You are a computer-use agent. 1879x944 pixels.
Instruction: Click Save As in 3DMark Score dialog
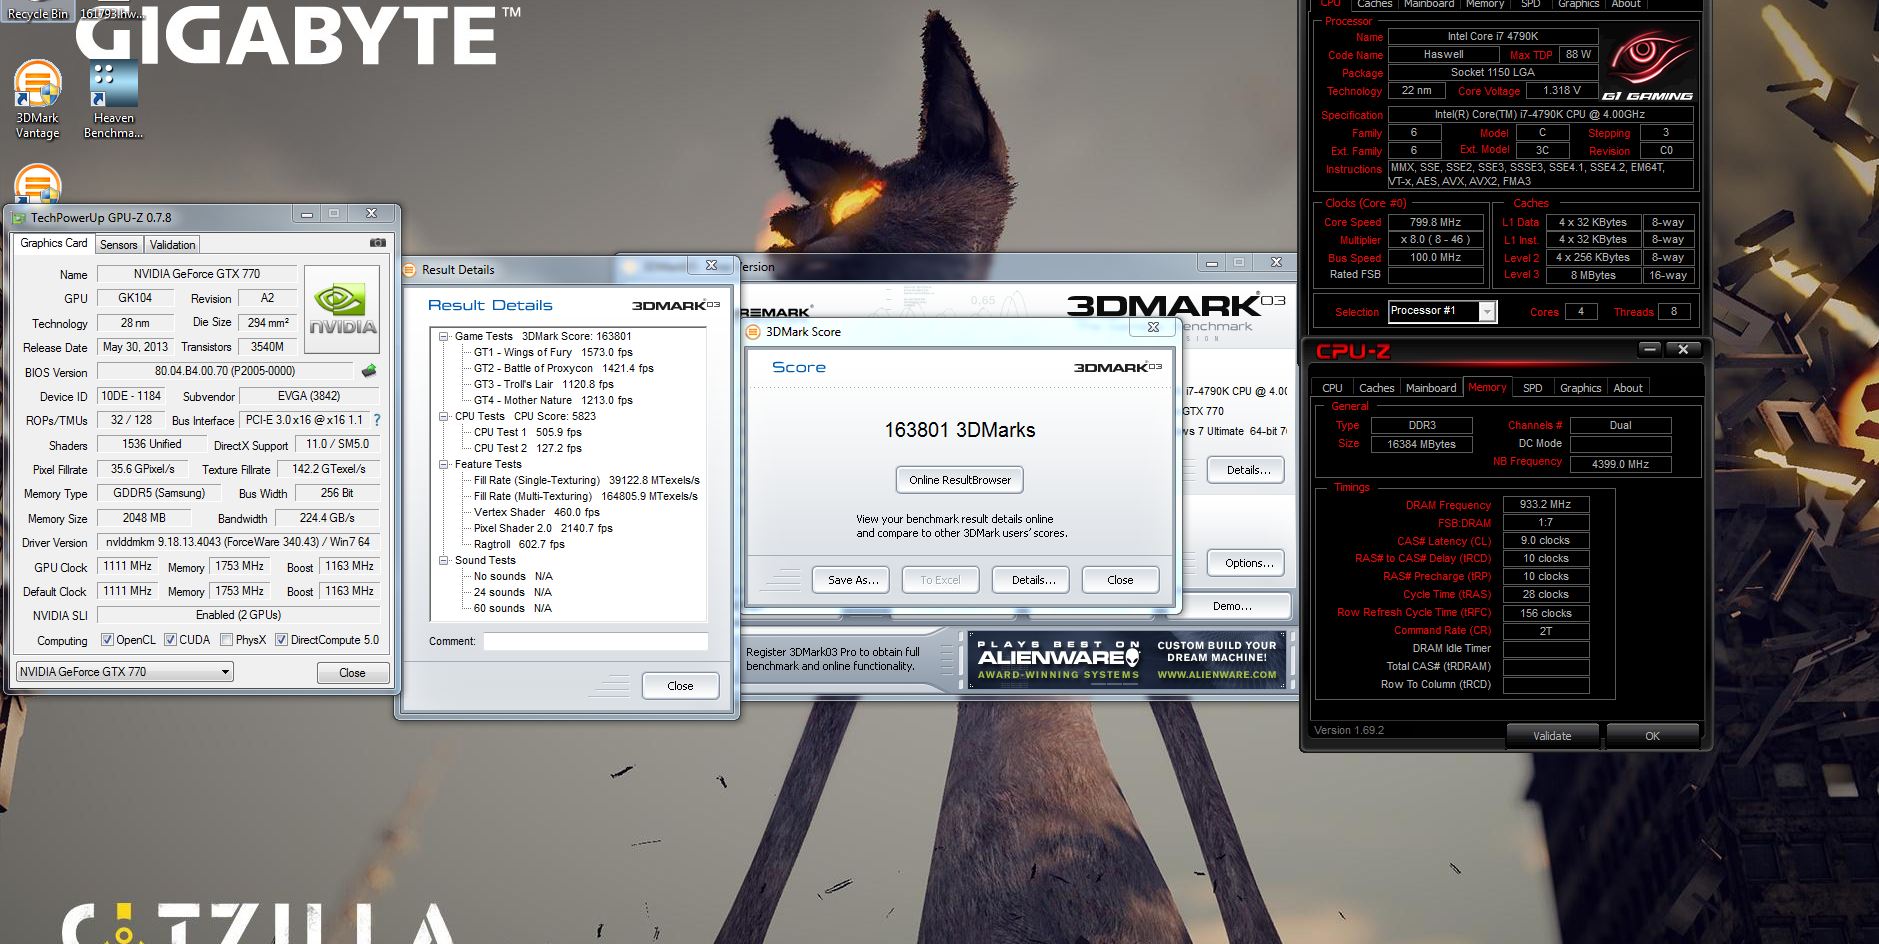click(852, 580)
